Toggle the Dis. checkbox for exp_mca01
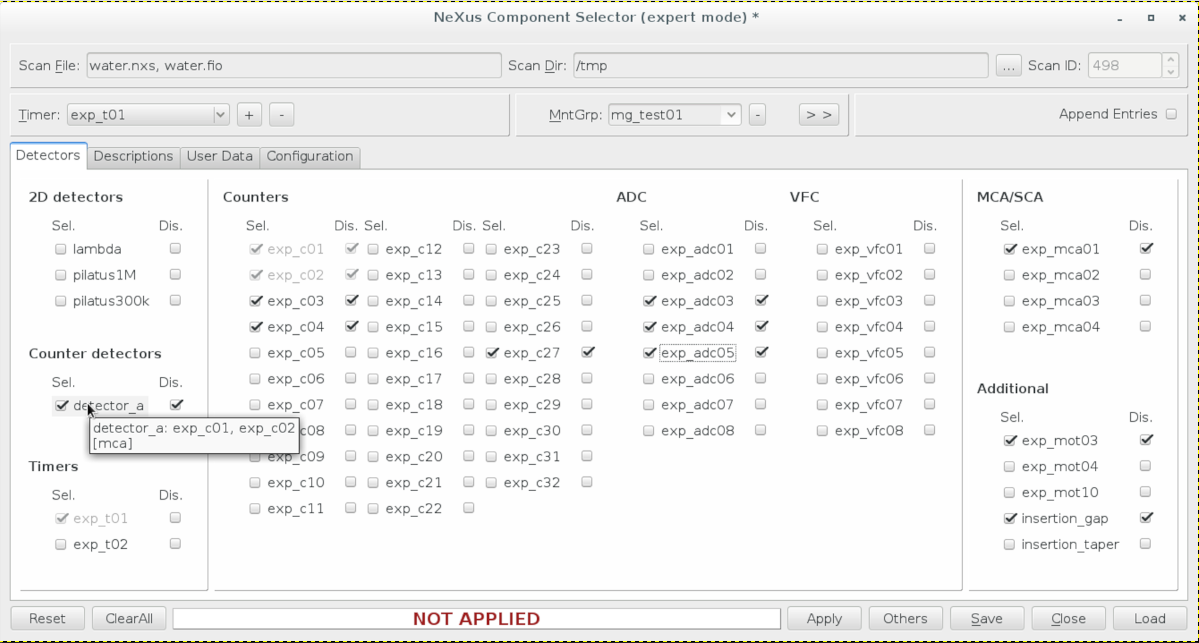 click(1146, 248)
